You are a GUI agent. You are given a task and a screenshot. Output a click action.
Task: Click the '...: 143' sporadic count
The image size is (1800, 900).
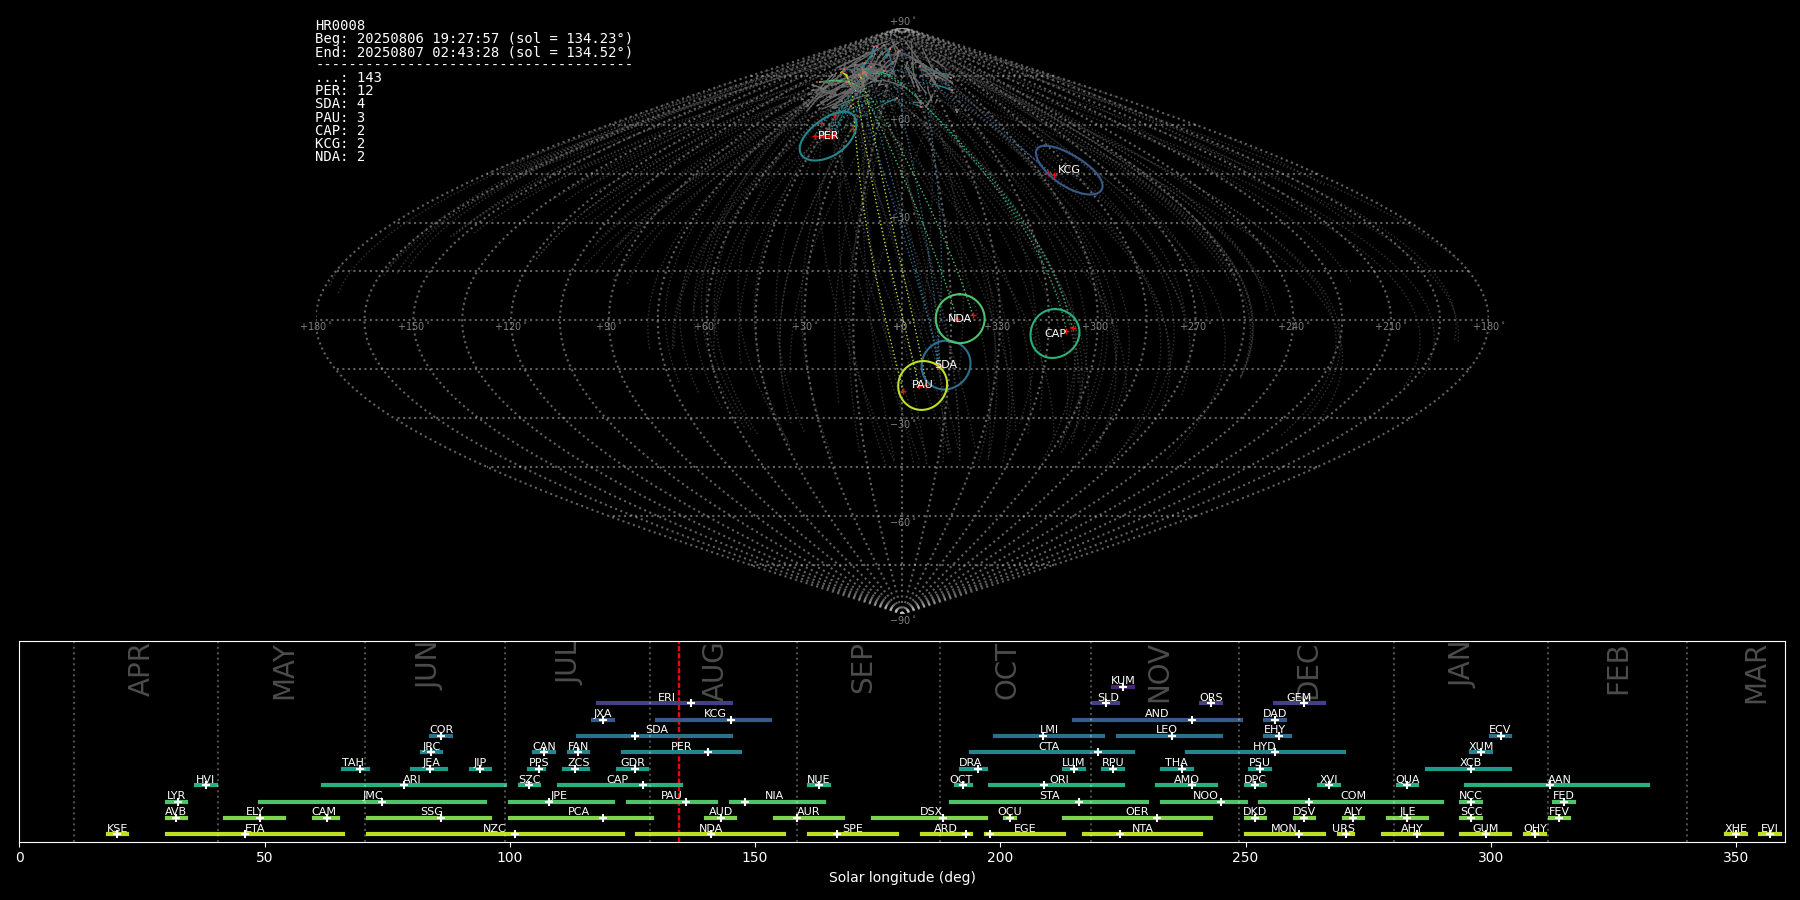pyautogui.click(x=348, y=78)
